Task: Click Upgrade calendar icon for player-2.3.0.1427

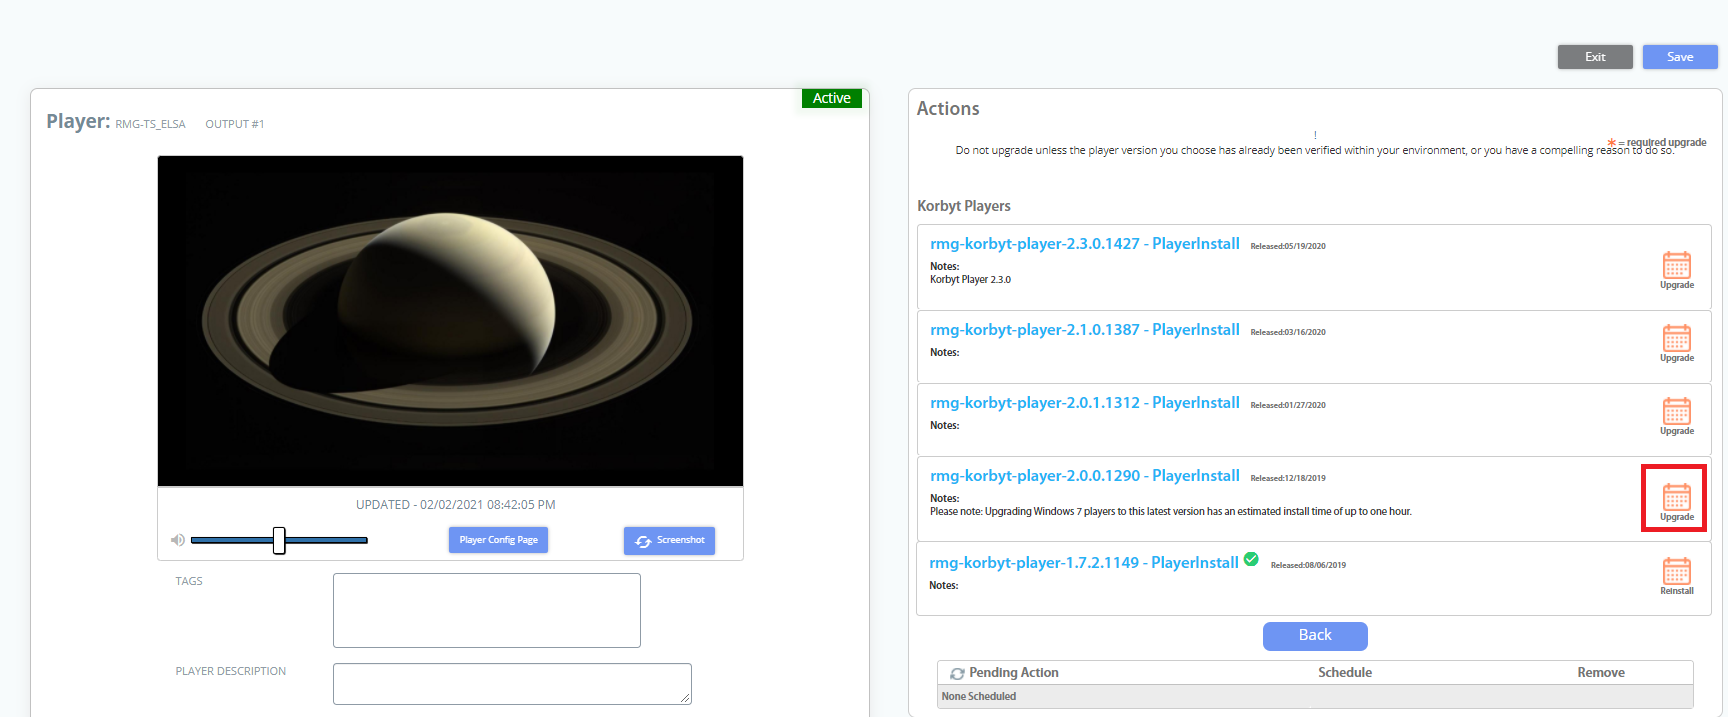Action: point(1677,265)
